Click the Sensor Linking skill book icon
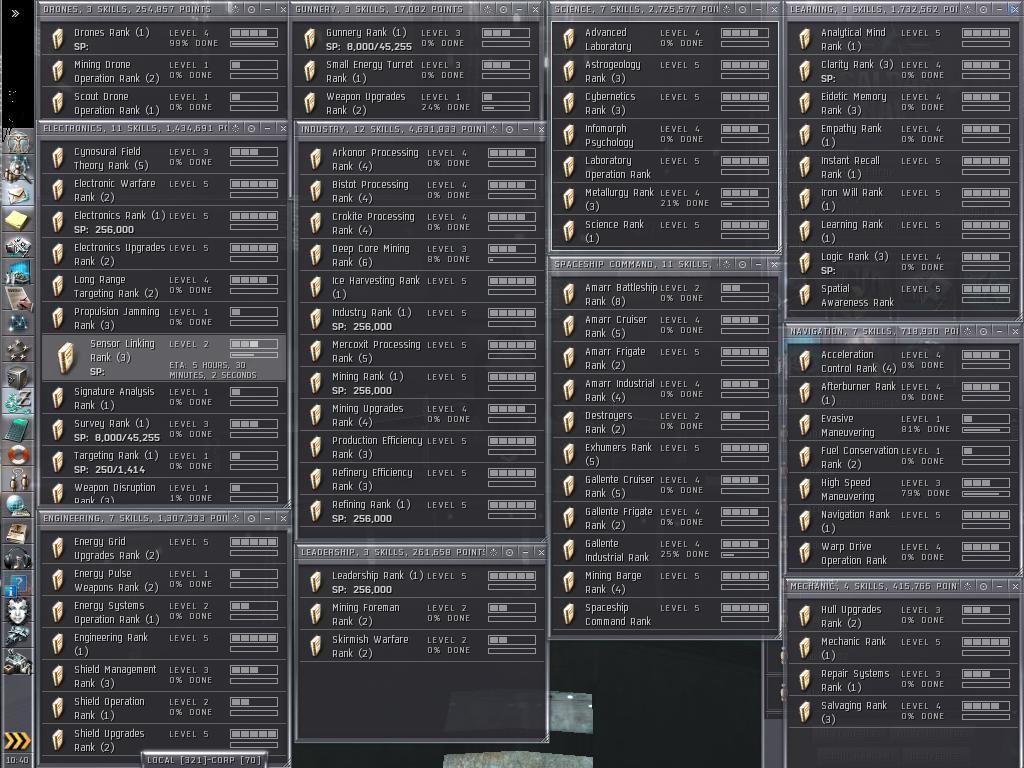The image size is (1024, 768). (66, 358)
